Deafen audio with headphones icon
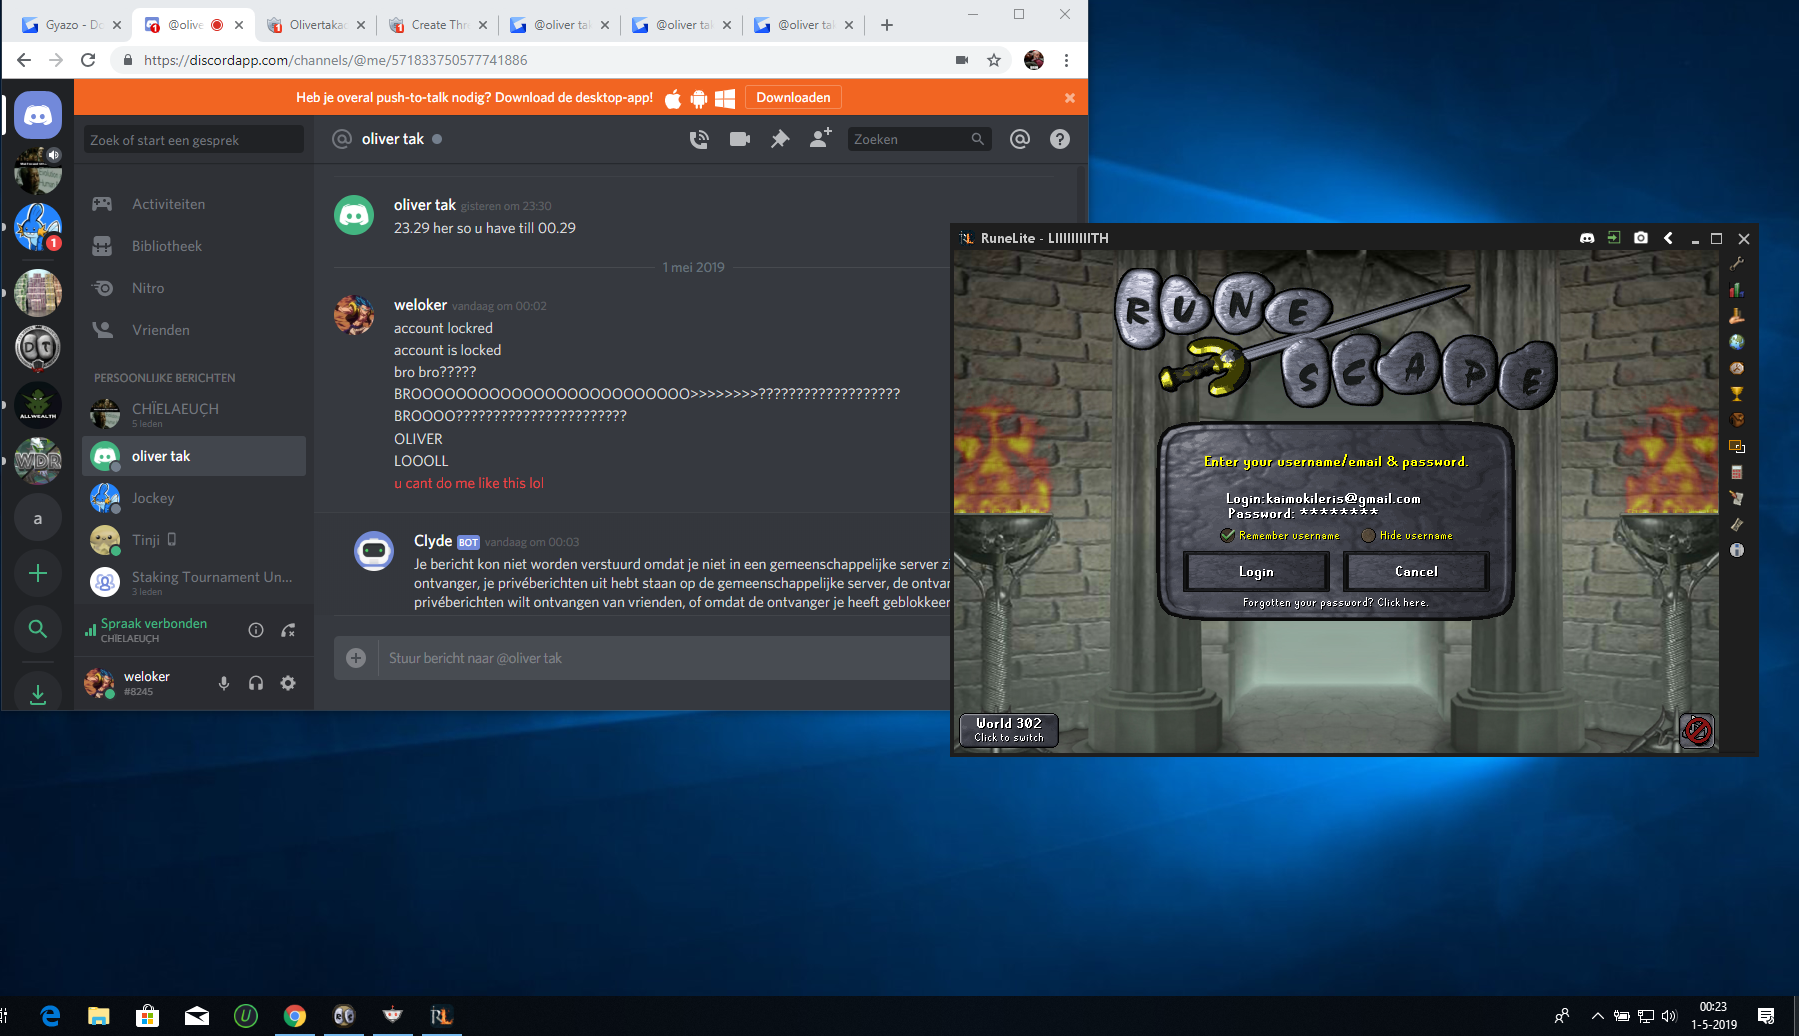The width and height of the screenshot is (1799, 1036). [256, 683]
